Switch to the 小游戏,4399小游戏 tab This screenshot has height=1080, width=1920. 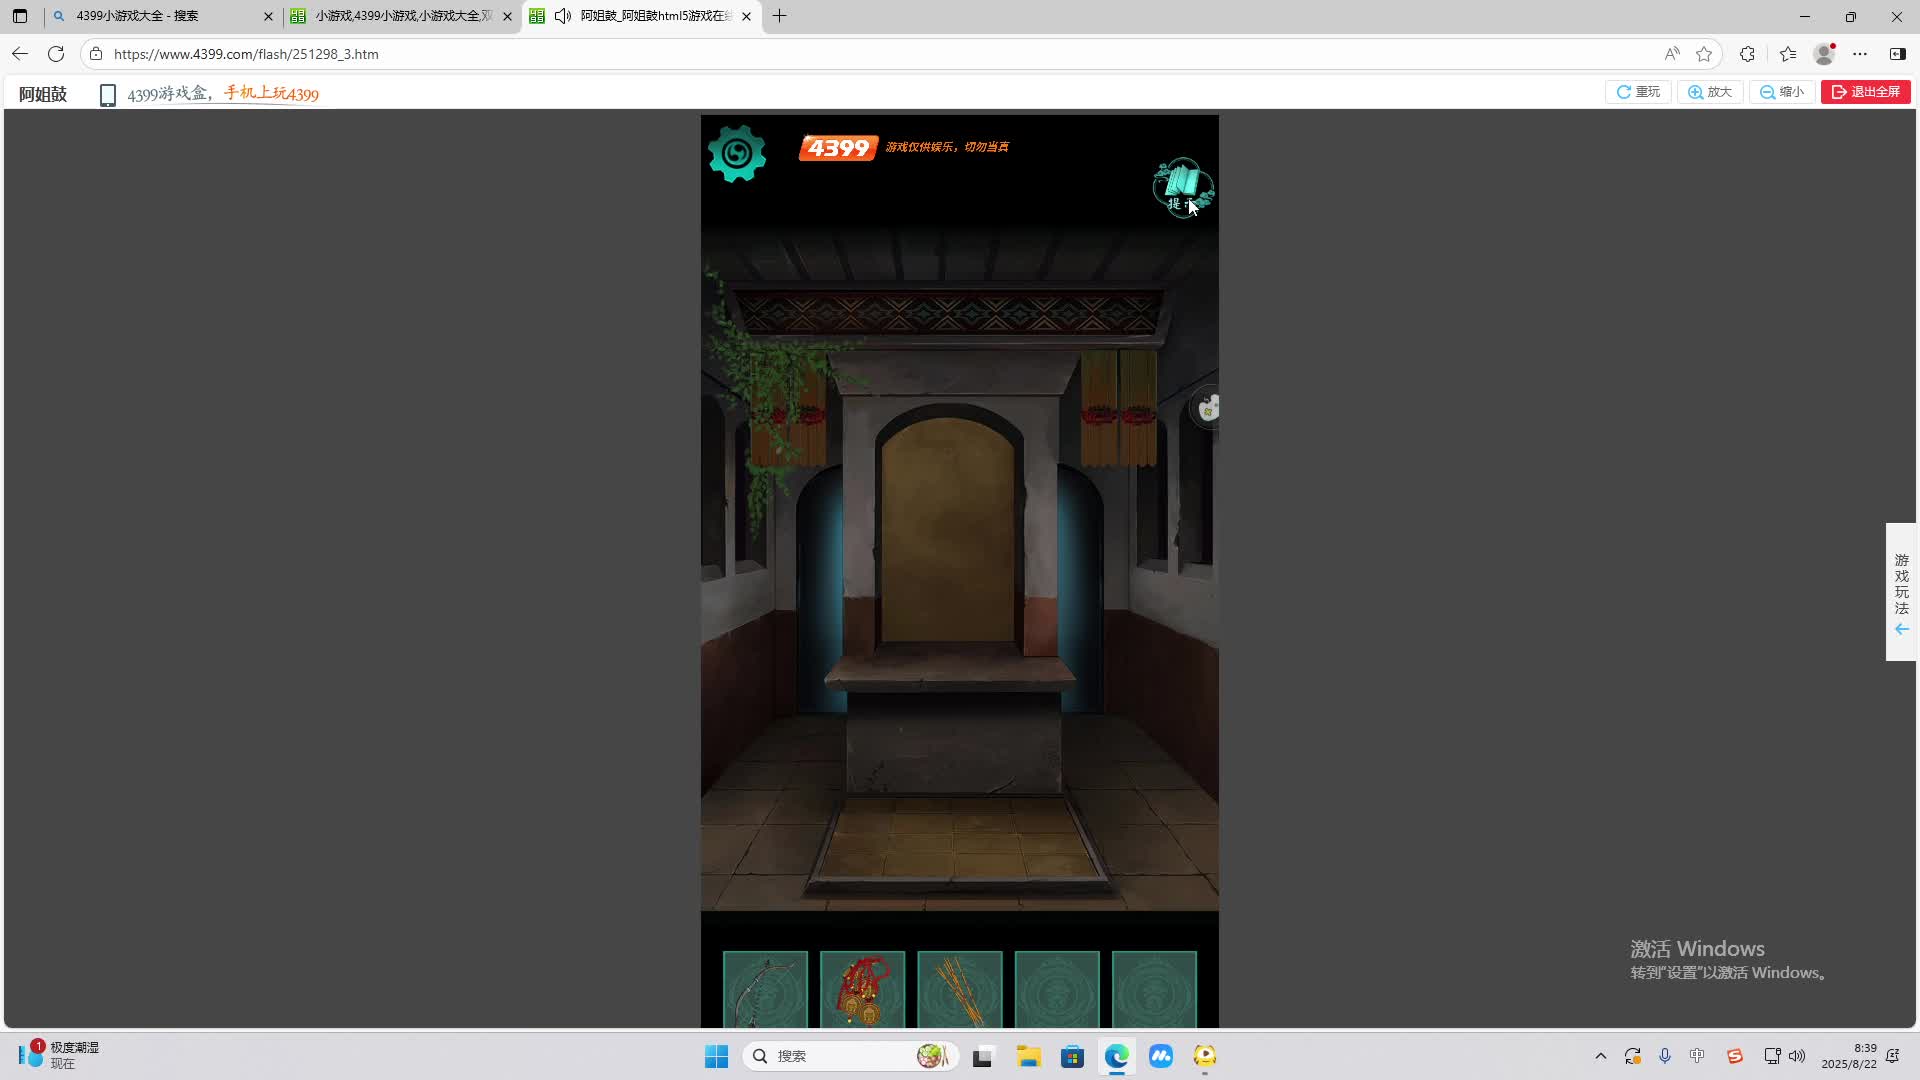click(x=400, y=16)
